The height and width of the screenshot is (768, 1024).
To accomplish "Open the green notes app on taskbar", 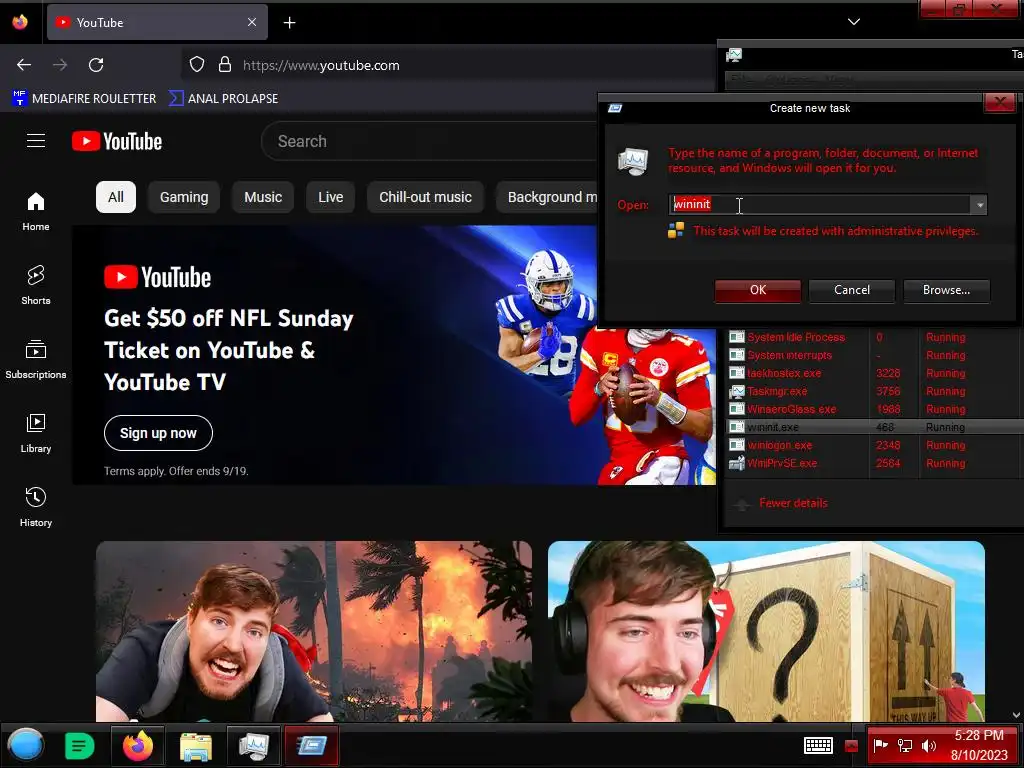I will [80, 746].
